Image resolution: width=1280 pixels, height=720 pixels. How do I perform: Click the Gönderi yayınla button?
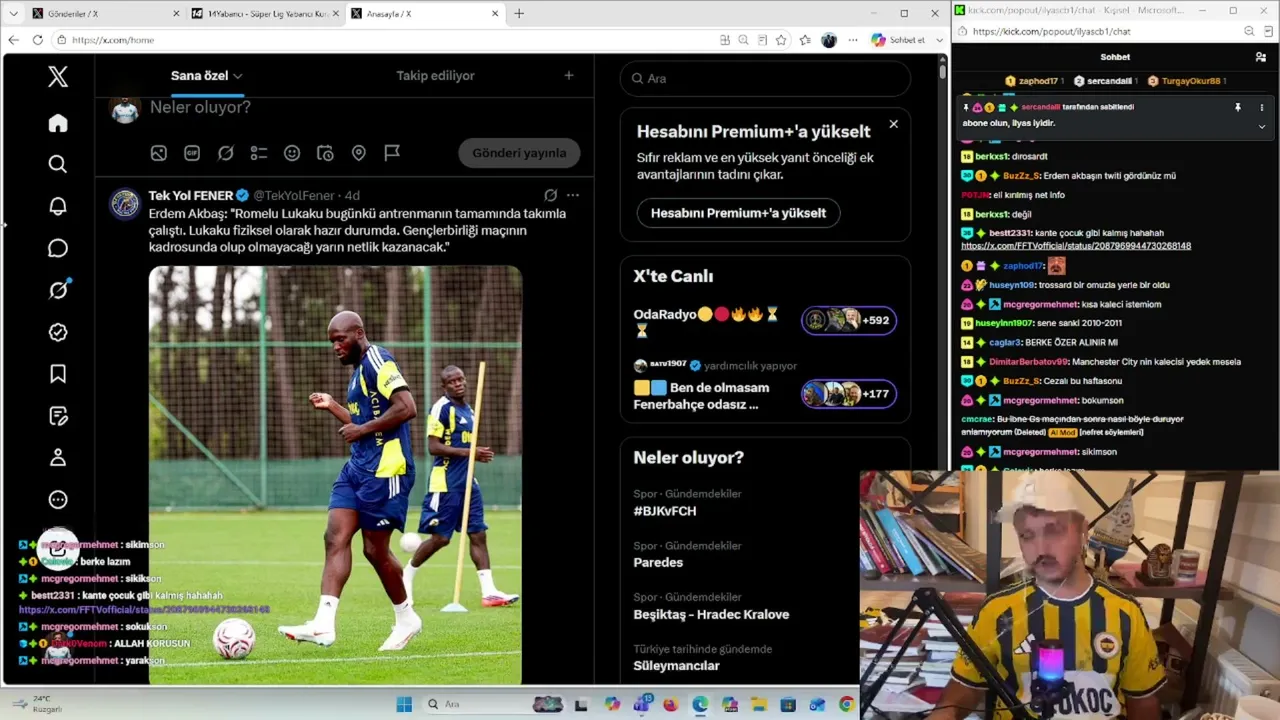click(519, 153)
